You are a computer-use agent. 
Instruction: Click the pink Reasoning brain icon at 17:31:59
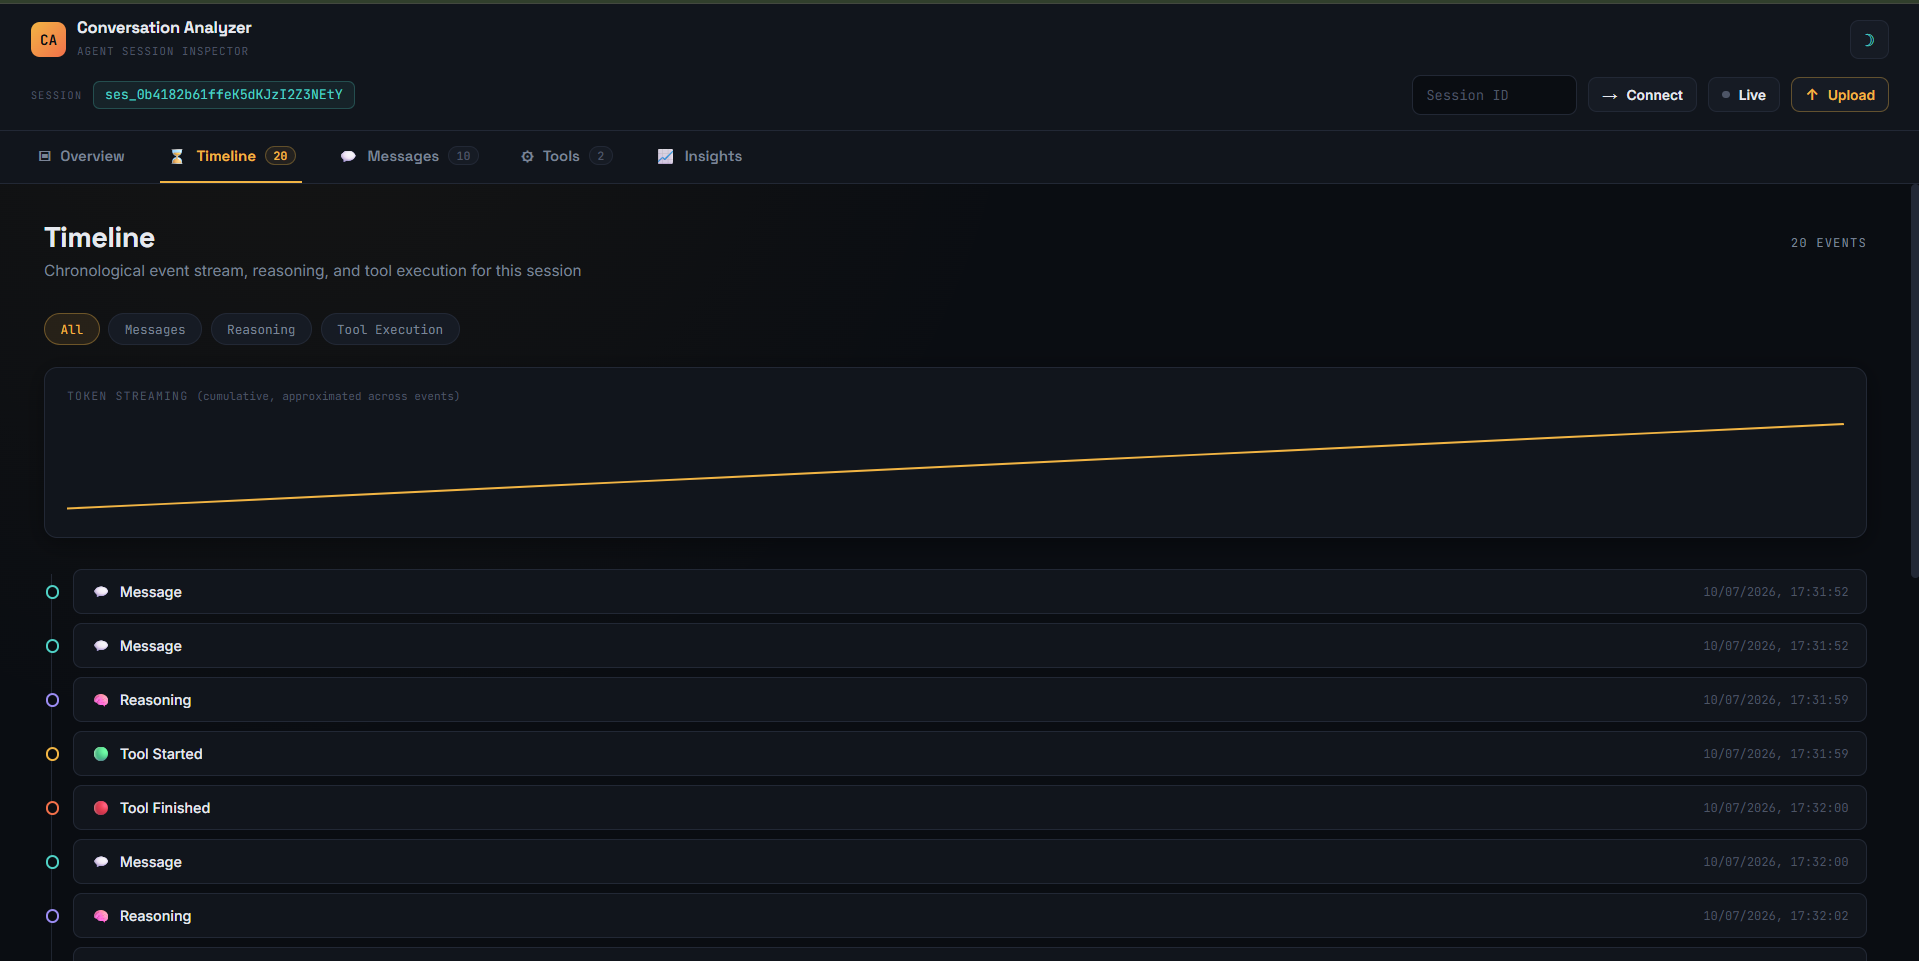pyautogui.click(x=101, y=700)
